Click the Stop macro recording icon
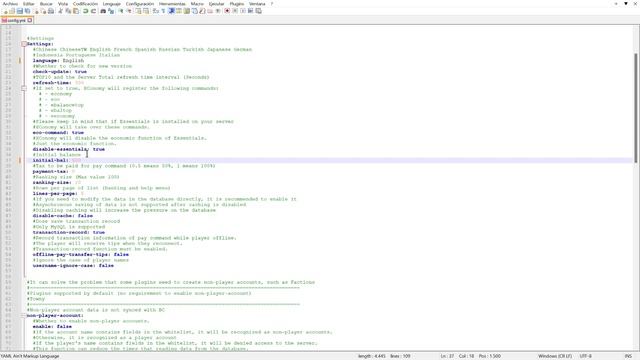 tap(235, 11)
